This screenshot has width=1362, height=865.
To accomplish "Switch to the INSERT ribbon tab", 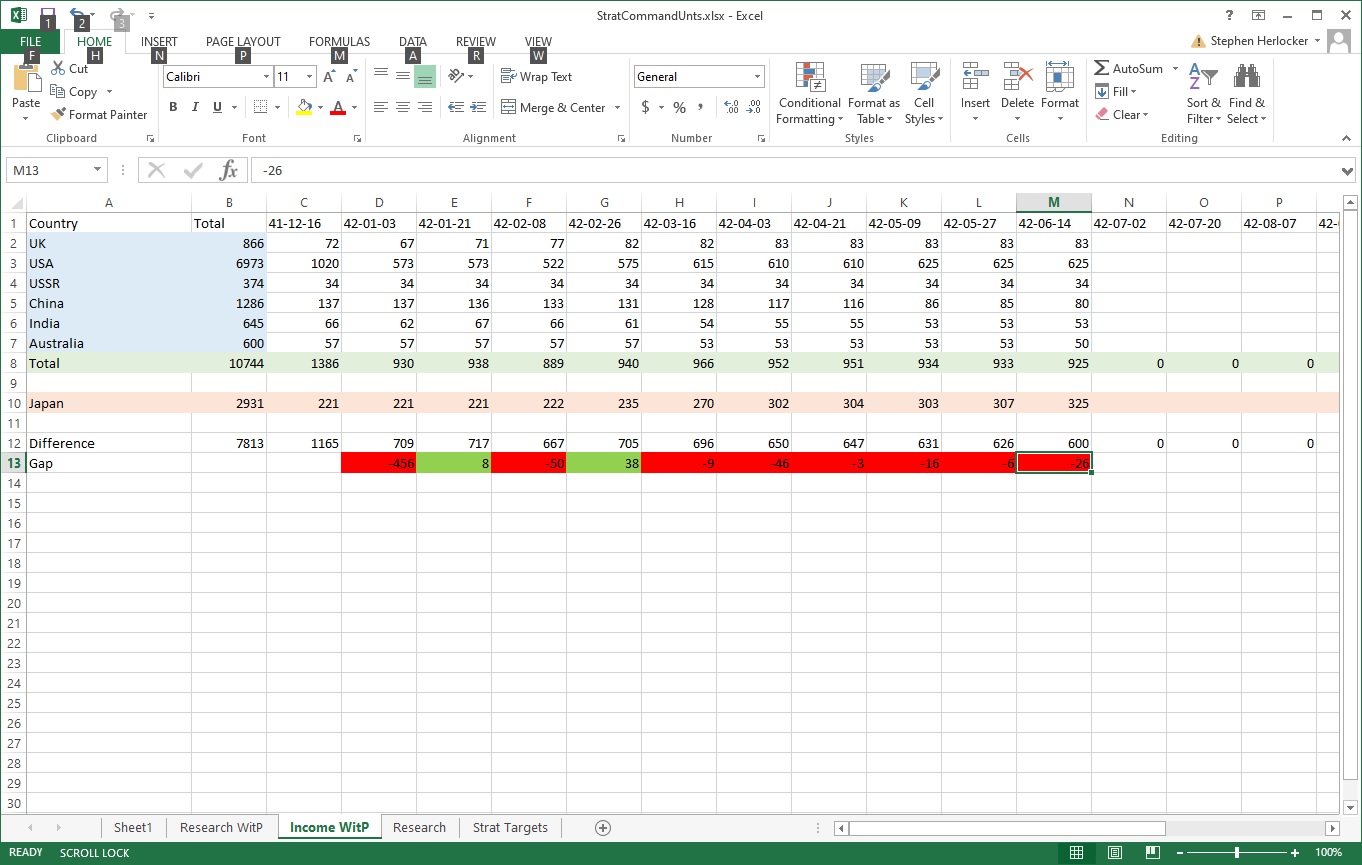I will [159, 42].
